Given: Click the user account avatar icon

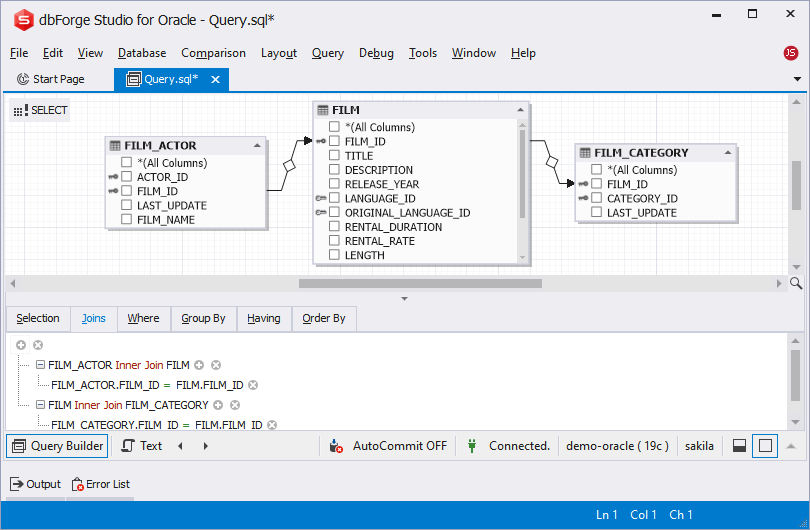Looking at the screenshot, I should (x=791, y=53).
